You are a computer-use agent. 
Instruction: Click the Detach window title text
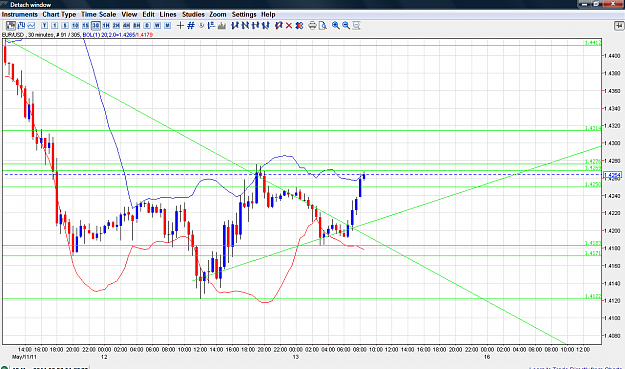click(31, 5)
